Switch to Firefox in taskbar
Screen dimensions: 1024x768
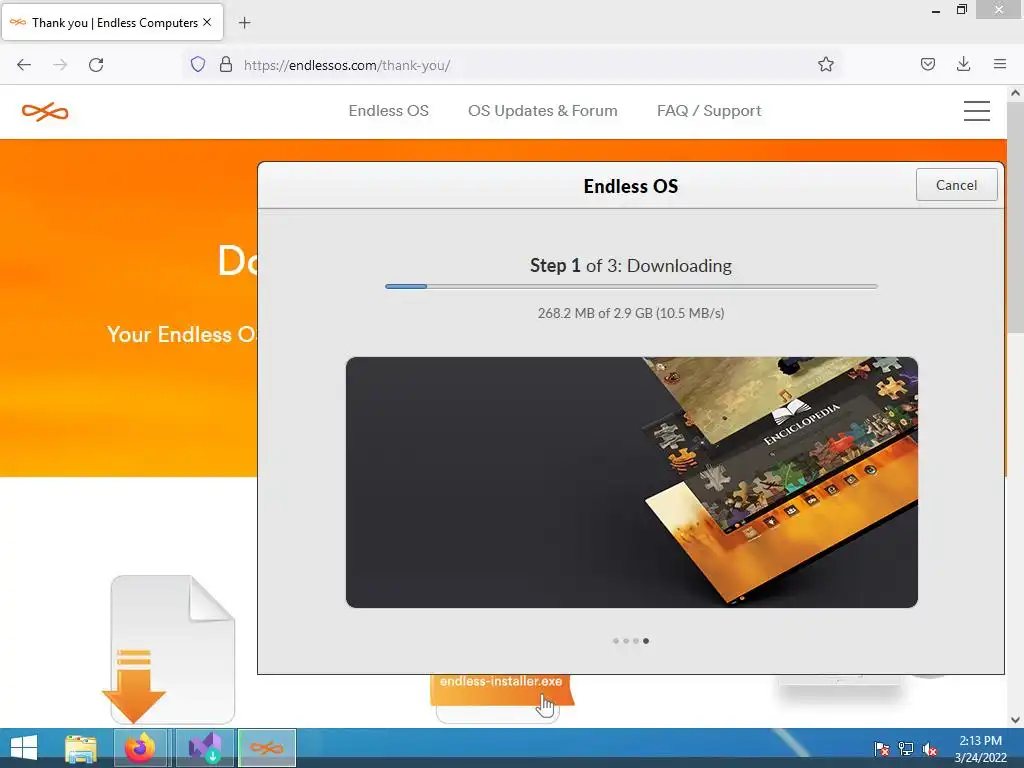[x=140, y=748]
